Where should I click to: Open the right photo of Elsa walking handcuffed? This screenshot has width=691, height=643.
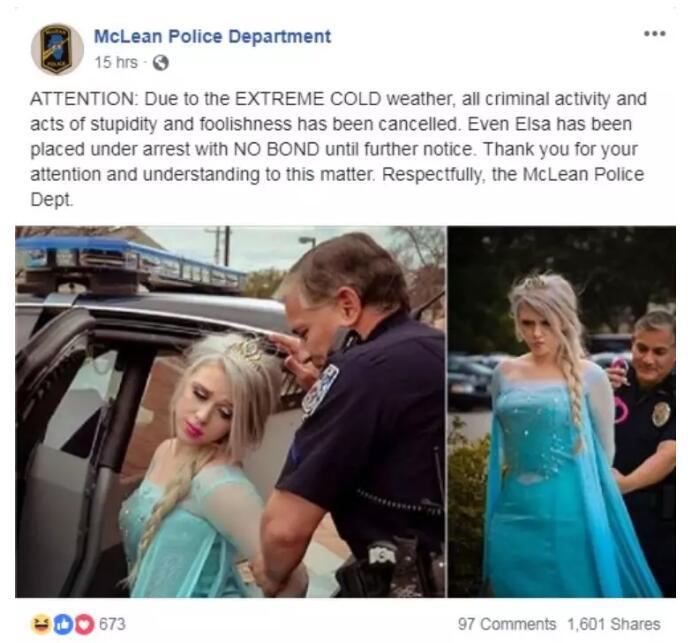[562, 412]
